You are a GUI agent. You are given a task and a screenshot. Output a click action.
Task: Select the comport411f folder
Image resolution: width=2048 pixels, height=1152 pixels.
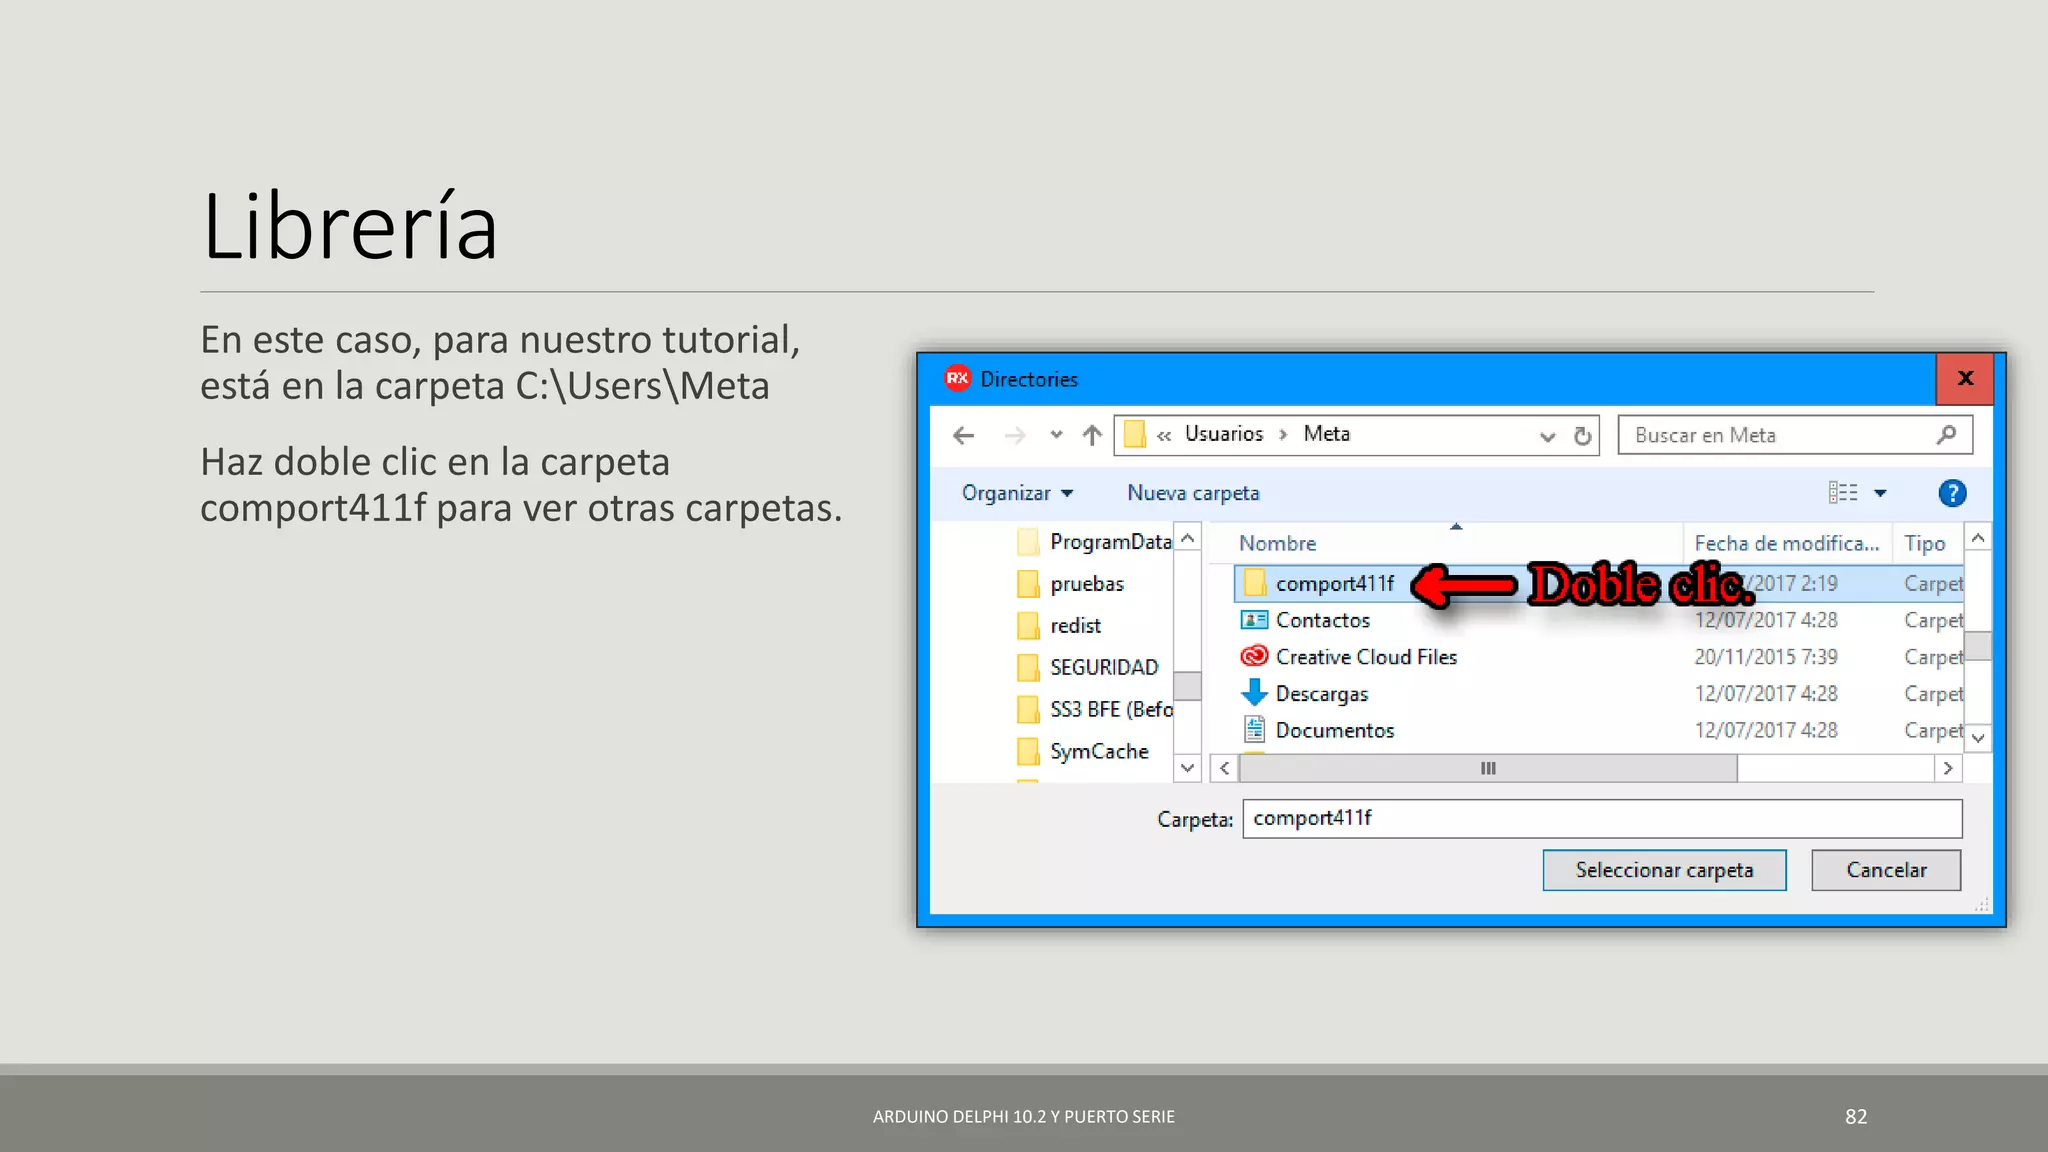coord(1598,583)
